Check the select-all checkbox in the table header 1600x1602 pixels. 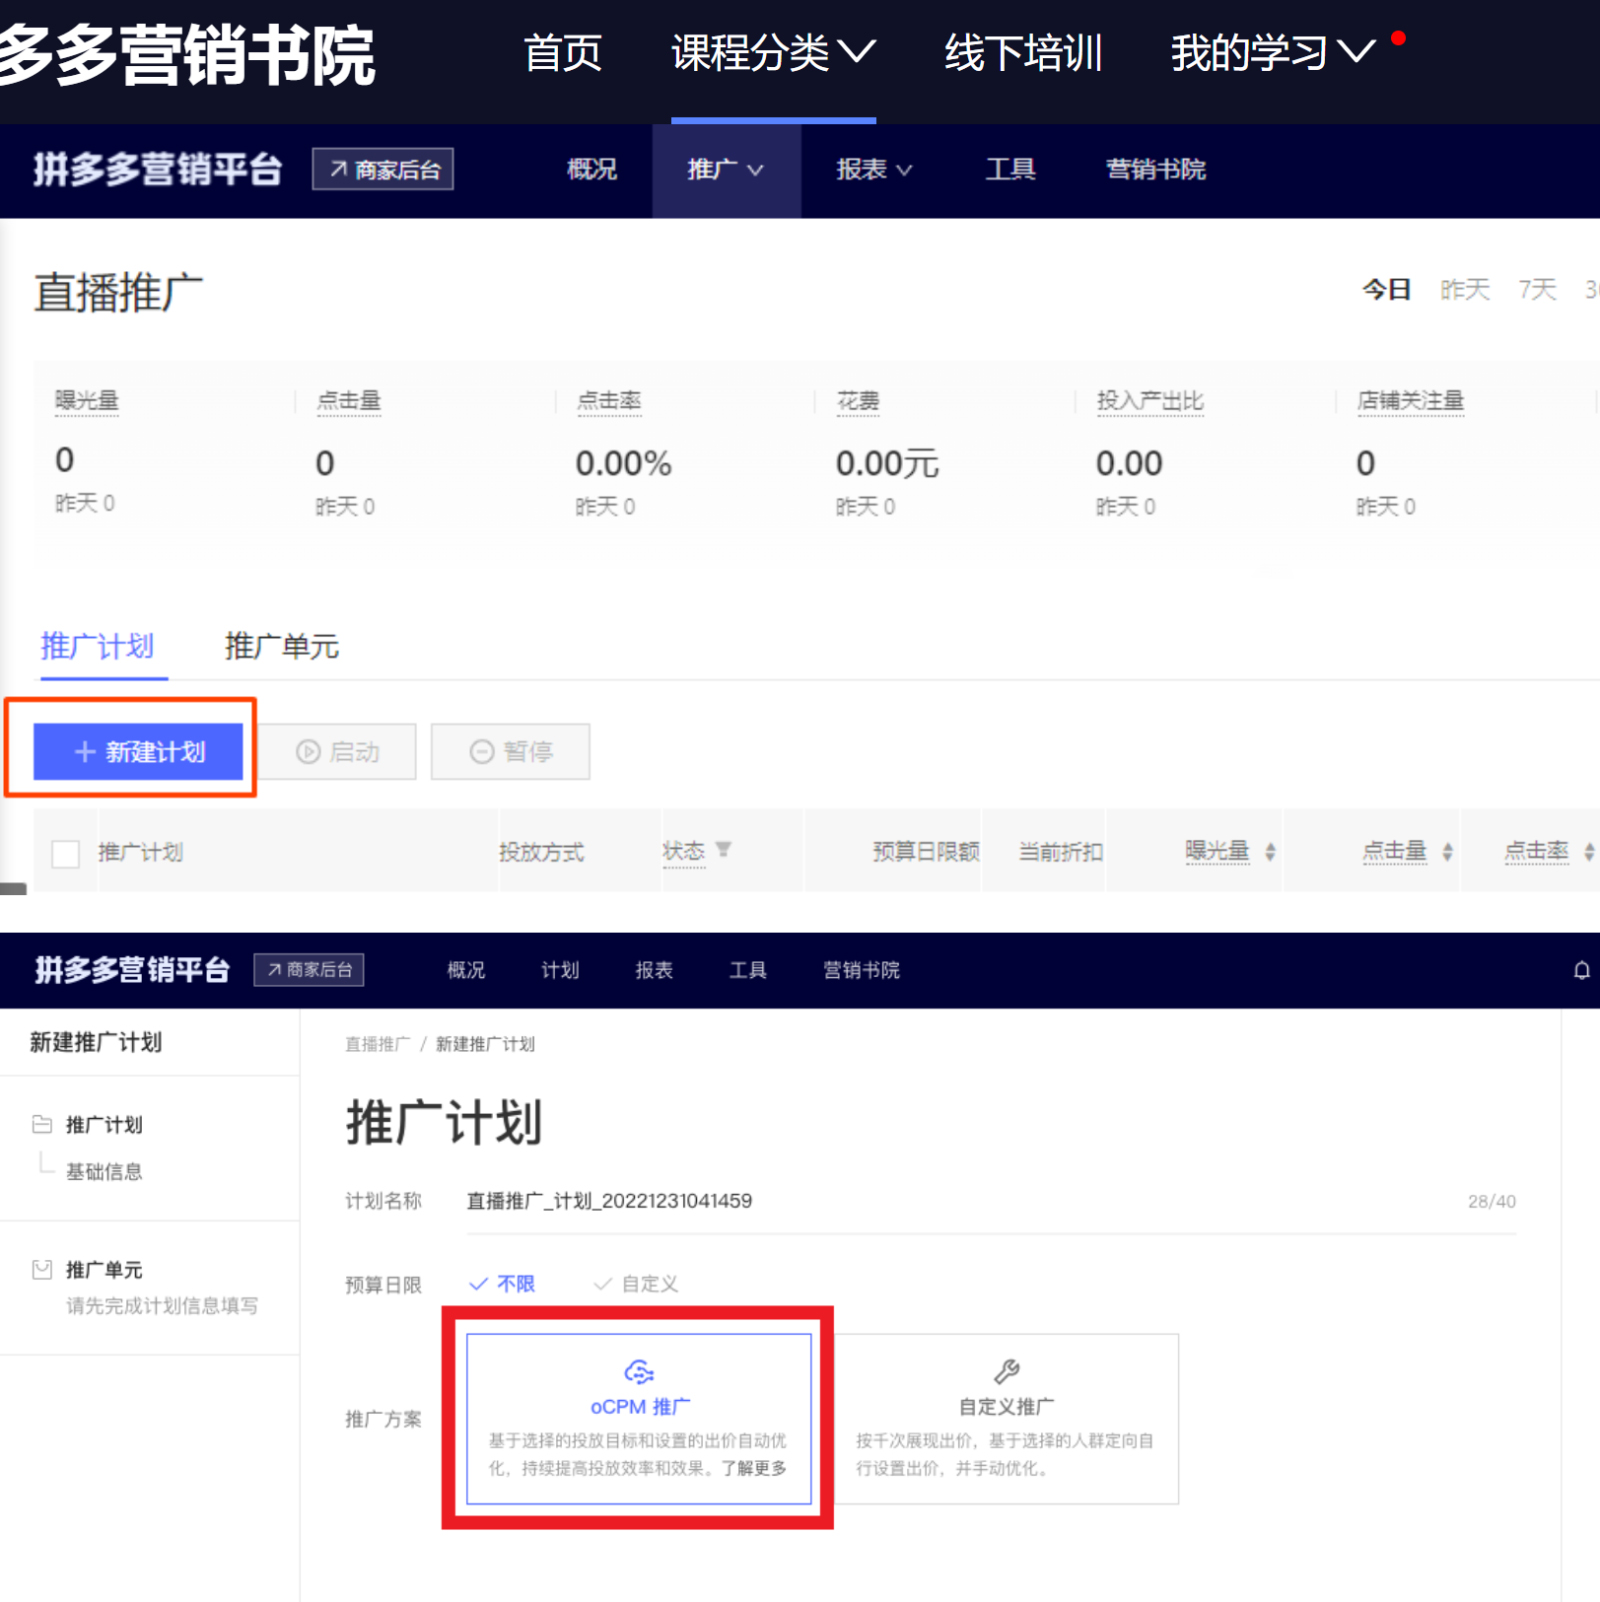point(65,853)
